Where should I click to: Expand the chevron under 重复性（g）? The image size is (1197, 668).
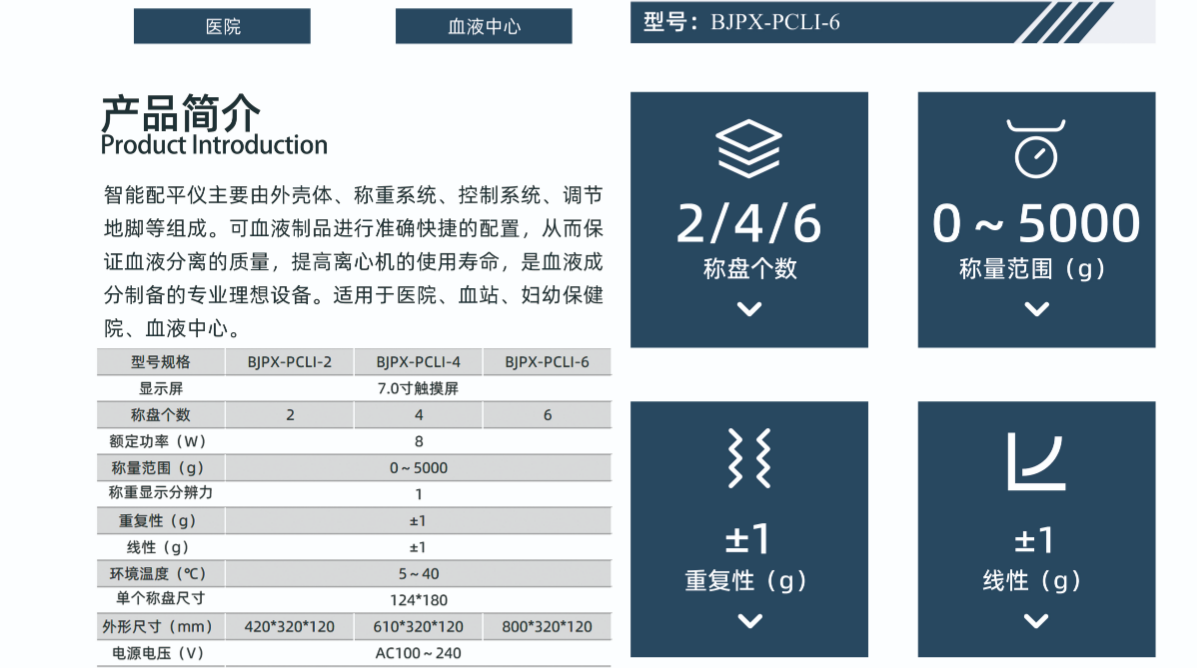(x=749, y=621)
